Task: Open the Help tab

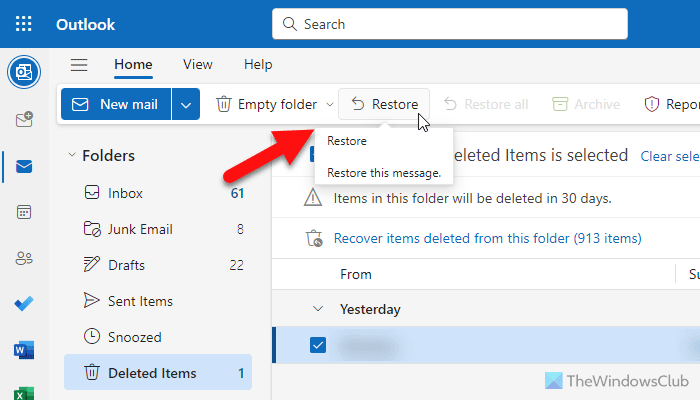Action: (x=258, y=64)
